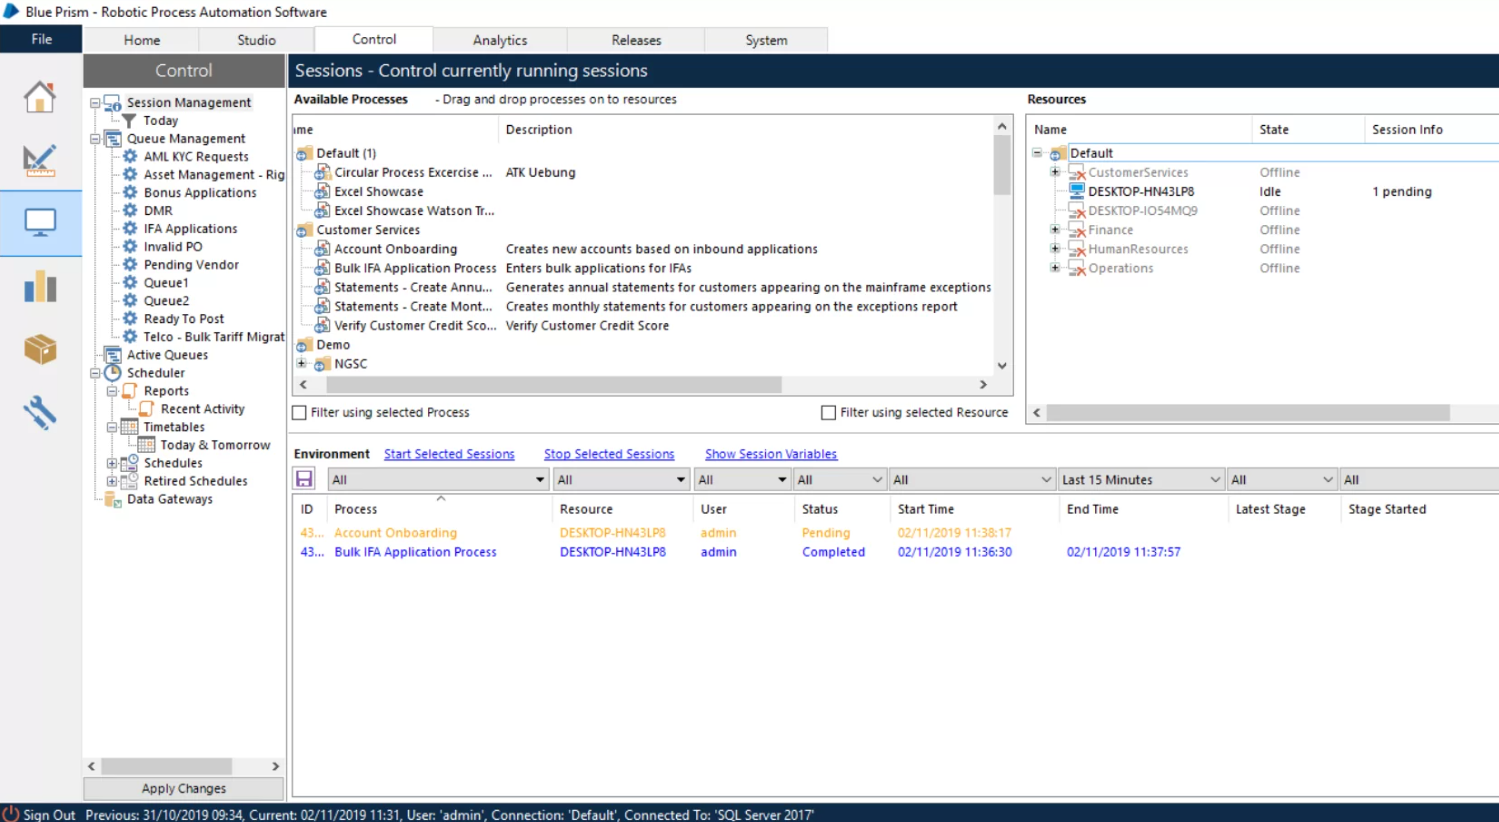1499x822 pixels.
Task: Click the Recent Activity report icon
Action: (x=146, y=409)
